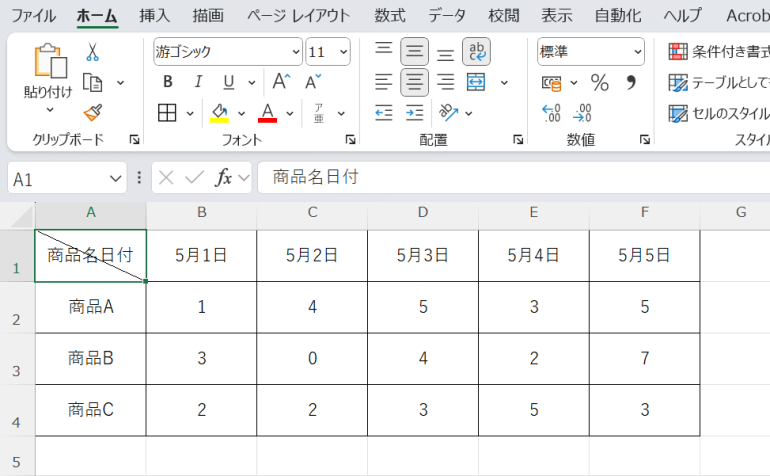Toggle bold formatting
This screenshot has width=770, height=476.
point(168,82)
